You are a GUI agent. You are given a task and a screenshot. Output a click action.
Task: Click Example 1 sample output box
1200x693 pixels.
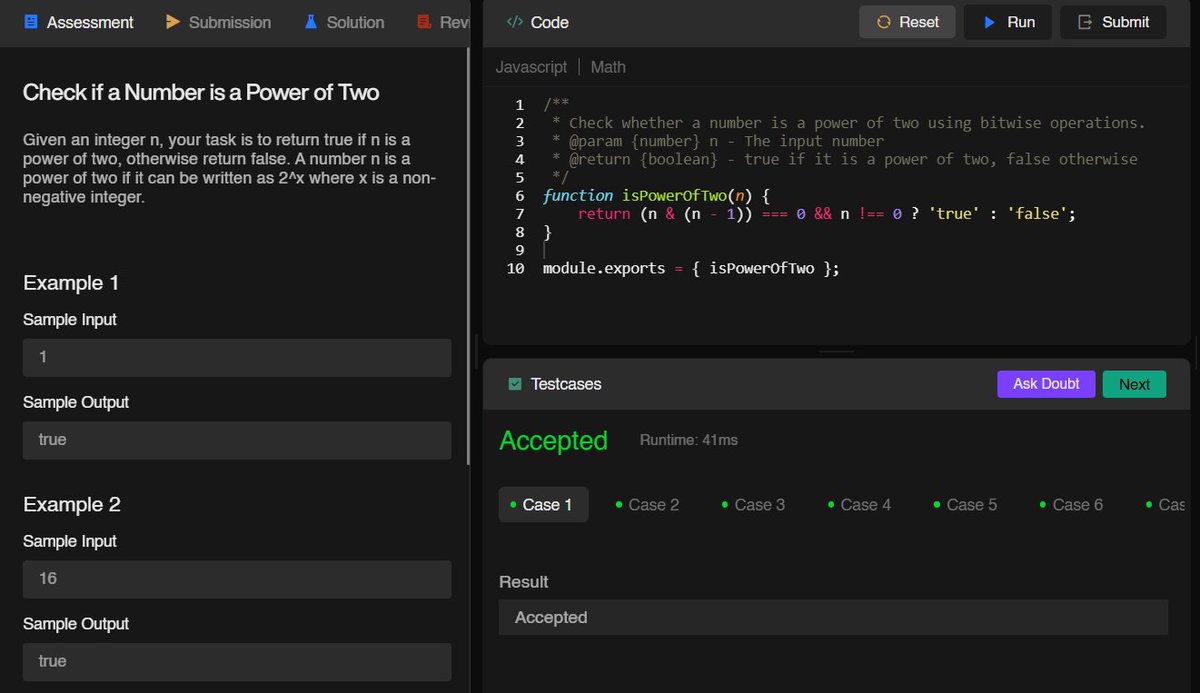coord(237,440)
